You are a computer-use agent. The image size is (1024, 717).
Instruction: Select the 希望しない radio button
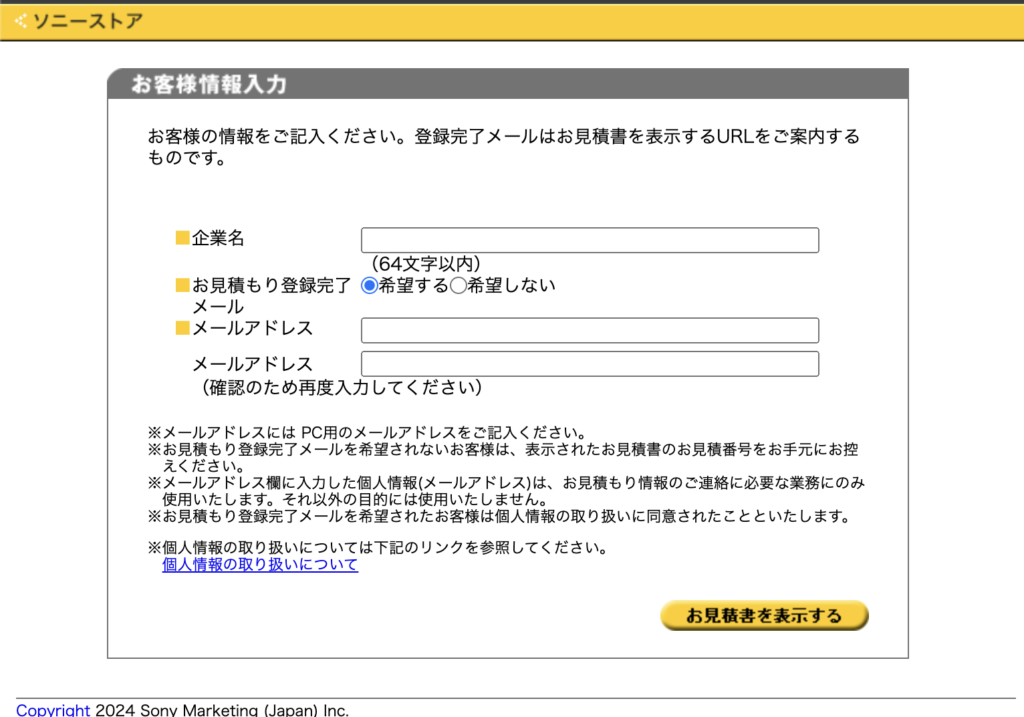pyautogui.click(x=458, y=286)
